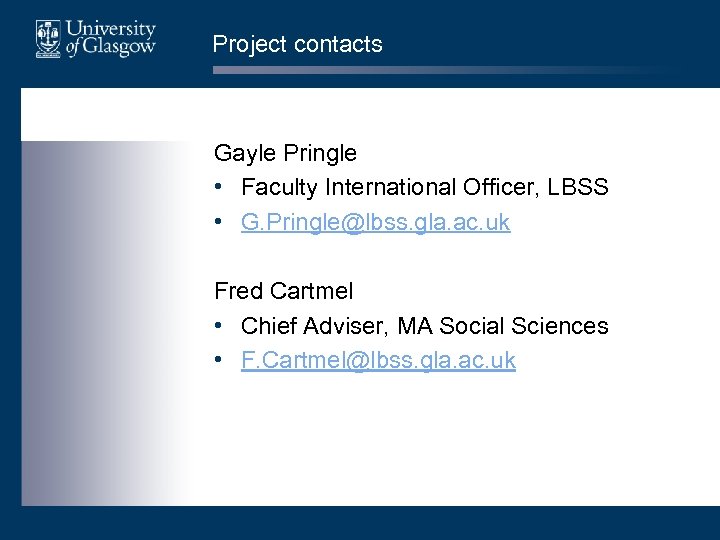Viewport: 720px width, 540px height.
Task: Click the University of Glasgow crest icon
Action: tap(47, 39)
